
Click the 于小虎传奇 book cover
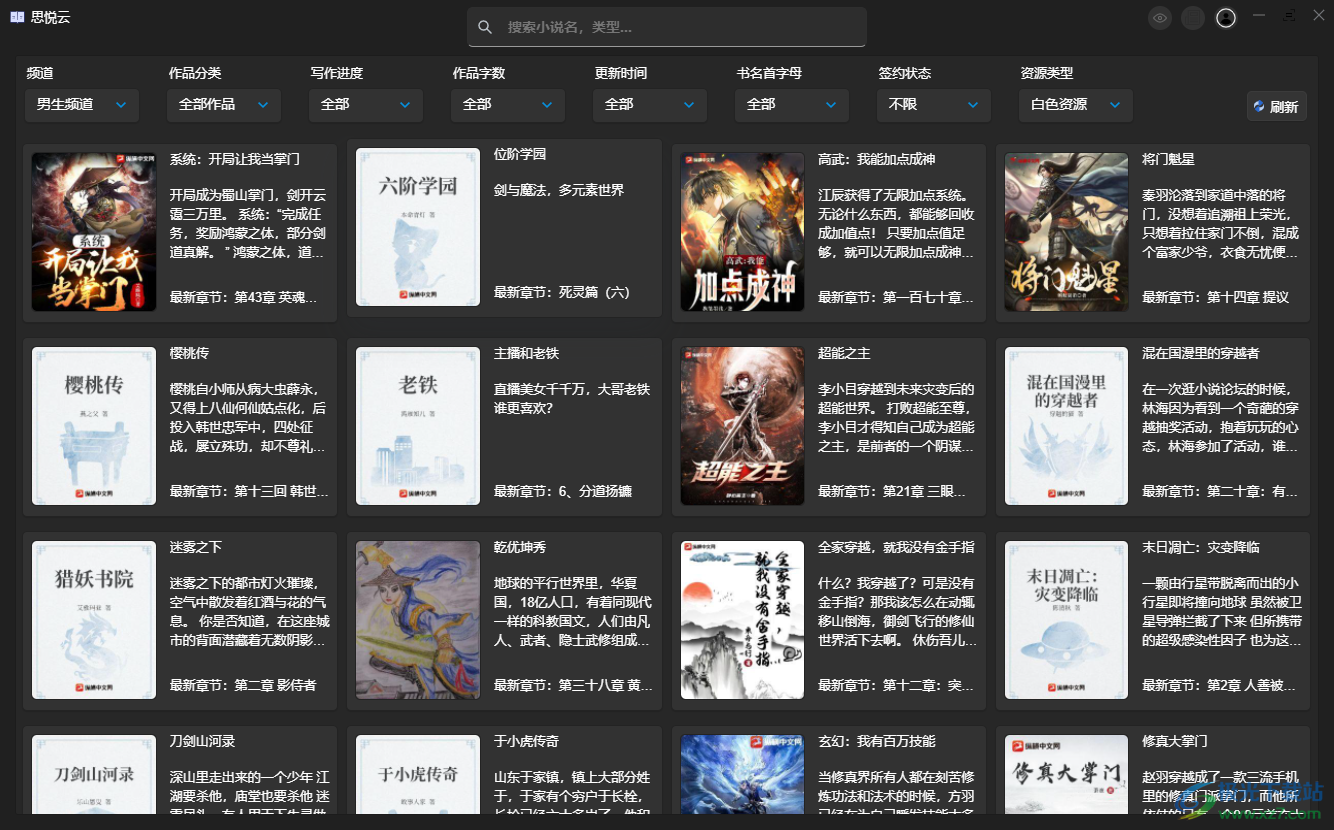click(418, 776)
